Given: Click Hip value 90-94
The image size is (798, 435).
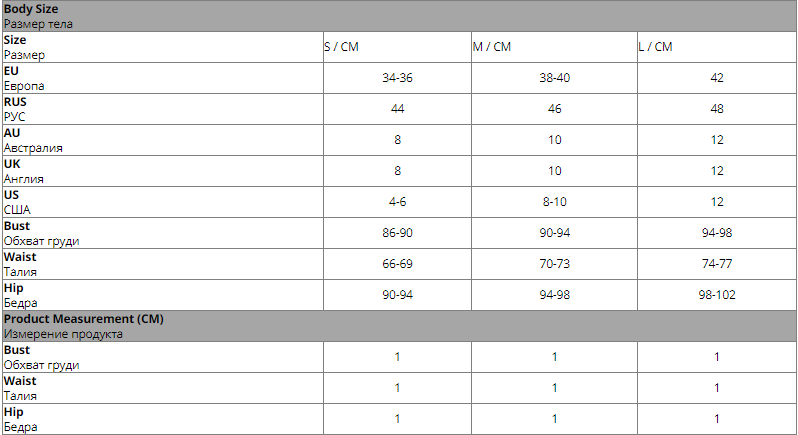Looking at the screenshot, I should coord(397,296).
